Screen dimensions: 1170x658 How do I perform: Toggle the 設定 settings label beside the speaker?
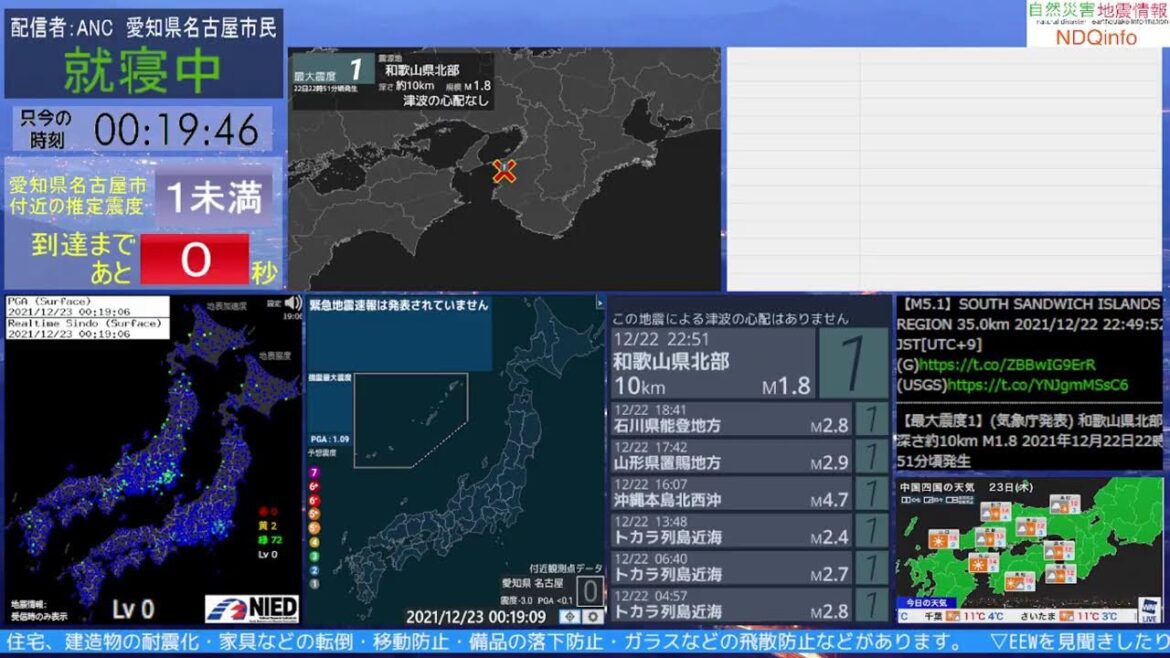(274, 302)
